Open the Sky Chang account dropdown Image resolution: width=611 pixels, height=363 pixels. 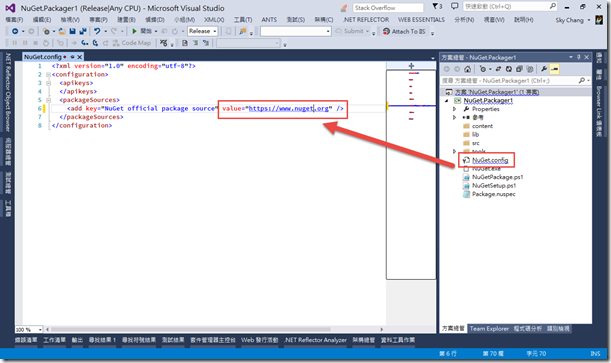click(572, 20)
